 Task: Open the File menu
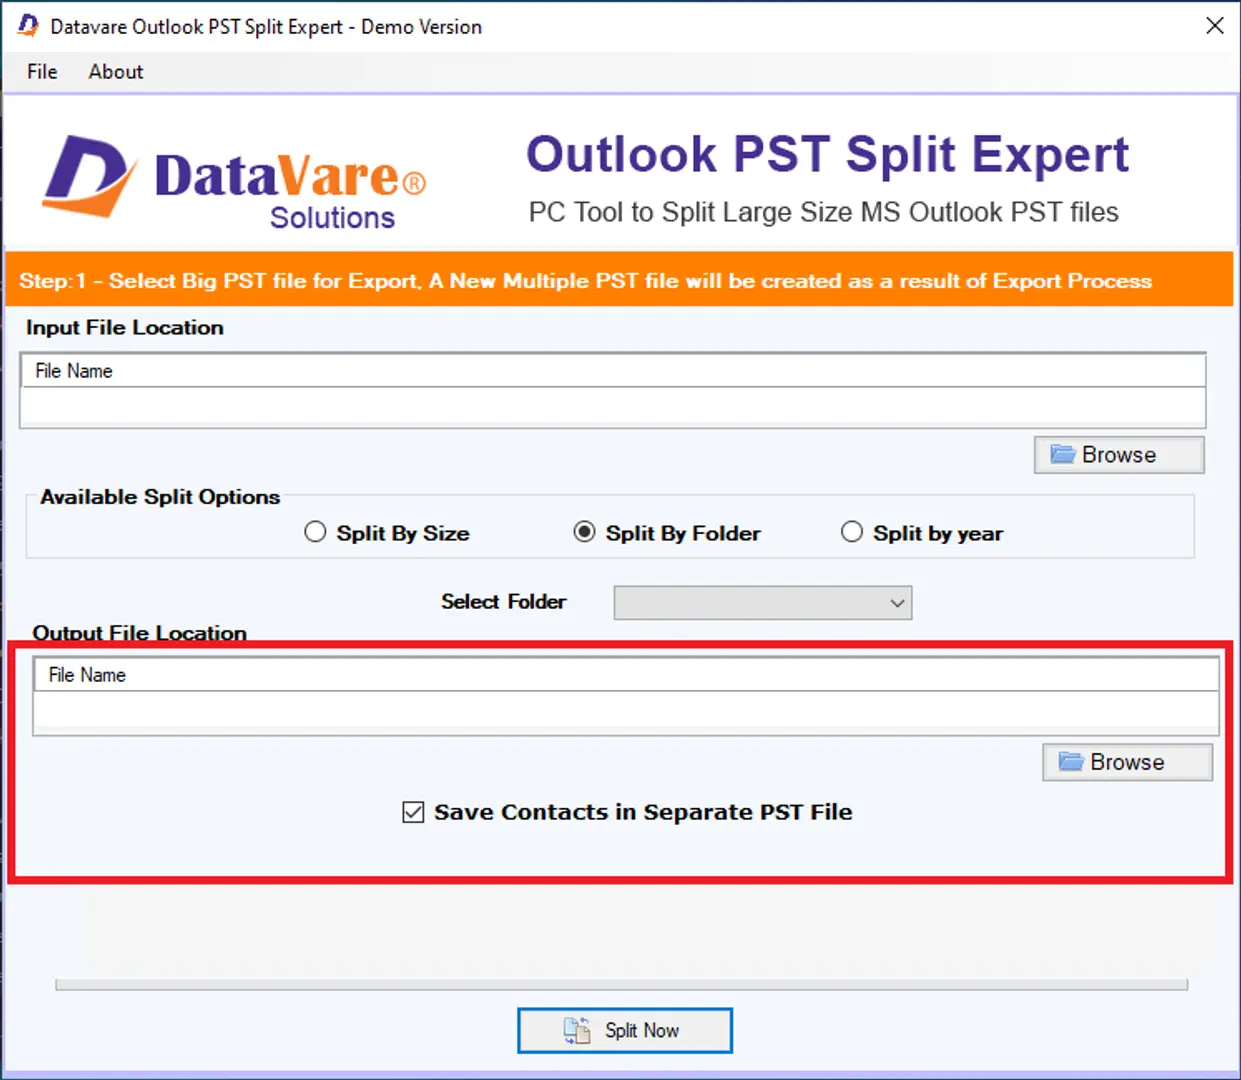(42, 72)
